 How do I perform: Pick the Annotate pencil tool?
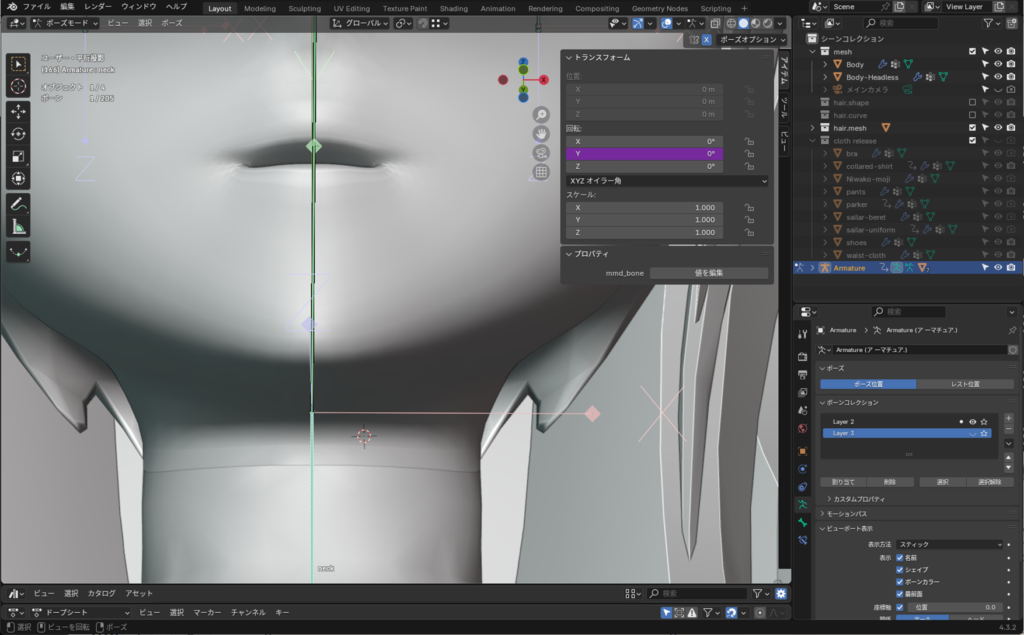pos(18,204)
